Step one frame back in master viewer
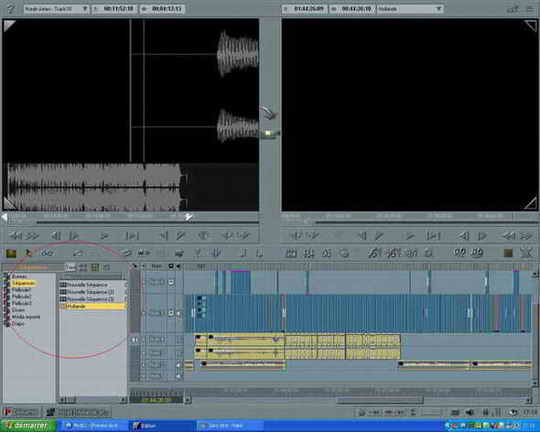The width and height of the screenshot is (540, 432). point(464,236)
